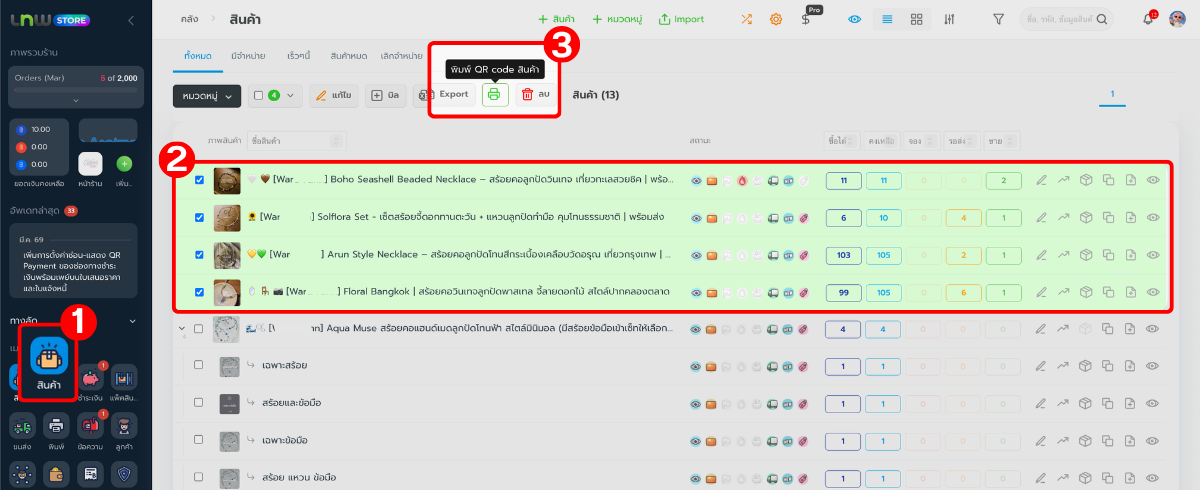The height and width of the screenshot is (490, 1200).
Task: Click edit pencil for Boho Seashell necklace row
Action: pos(1041,181)
